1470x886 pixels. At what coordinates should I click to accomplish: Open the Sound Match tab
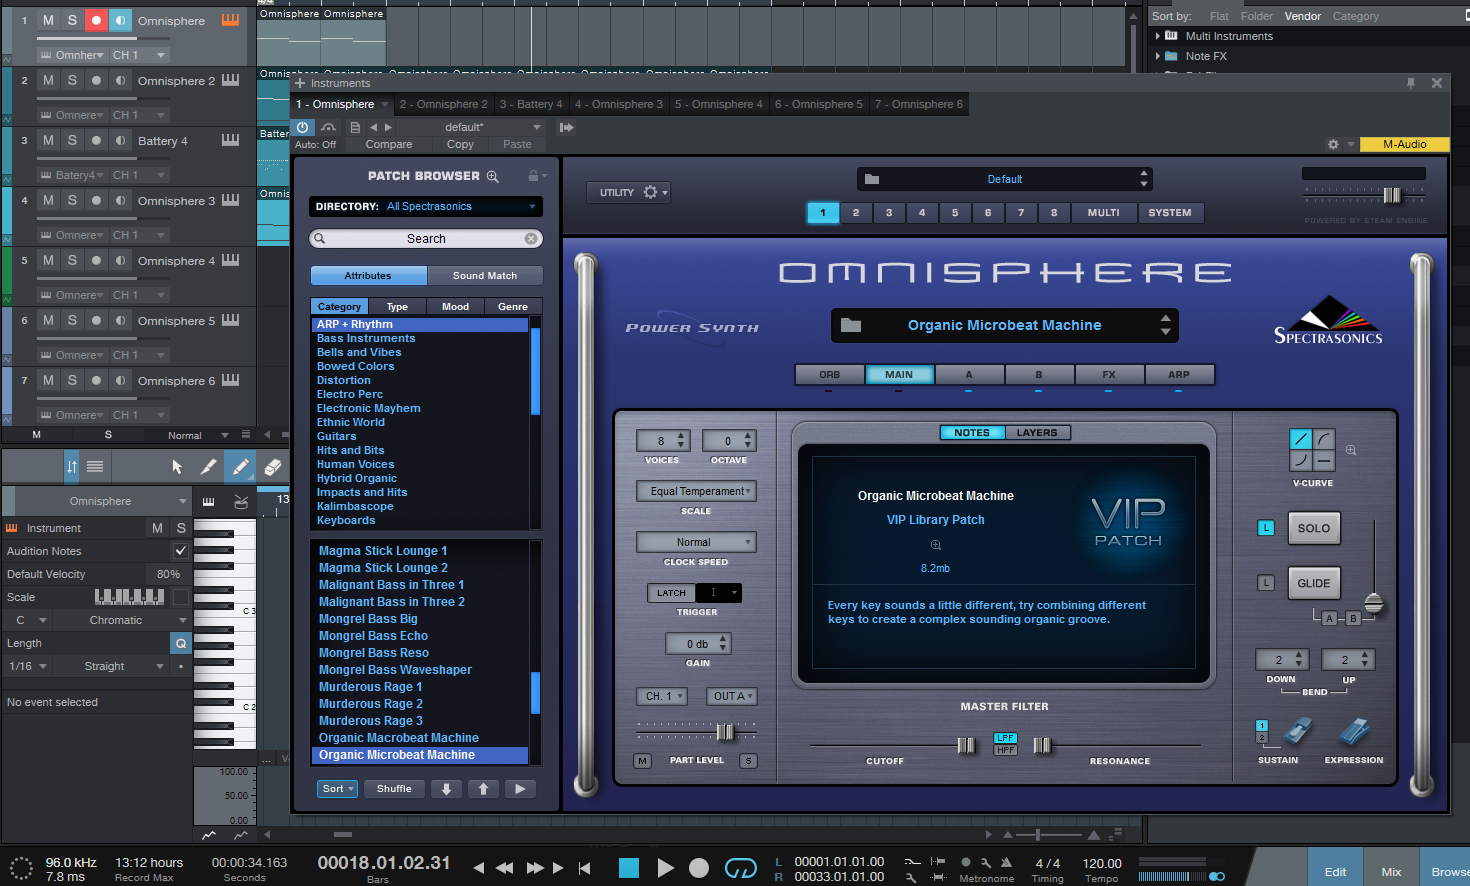tap(485, 276)
